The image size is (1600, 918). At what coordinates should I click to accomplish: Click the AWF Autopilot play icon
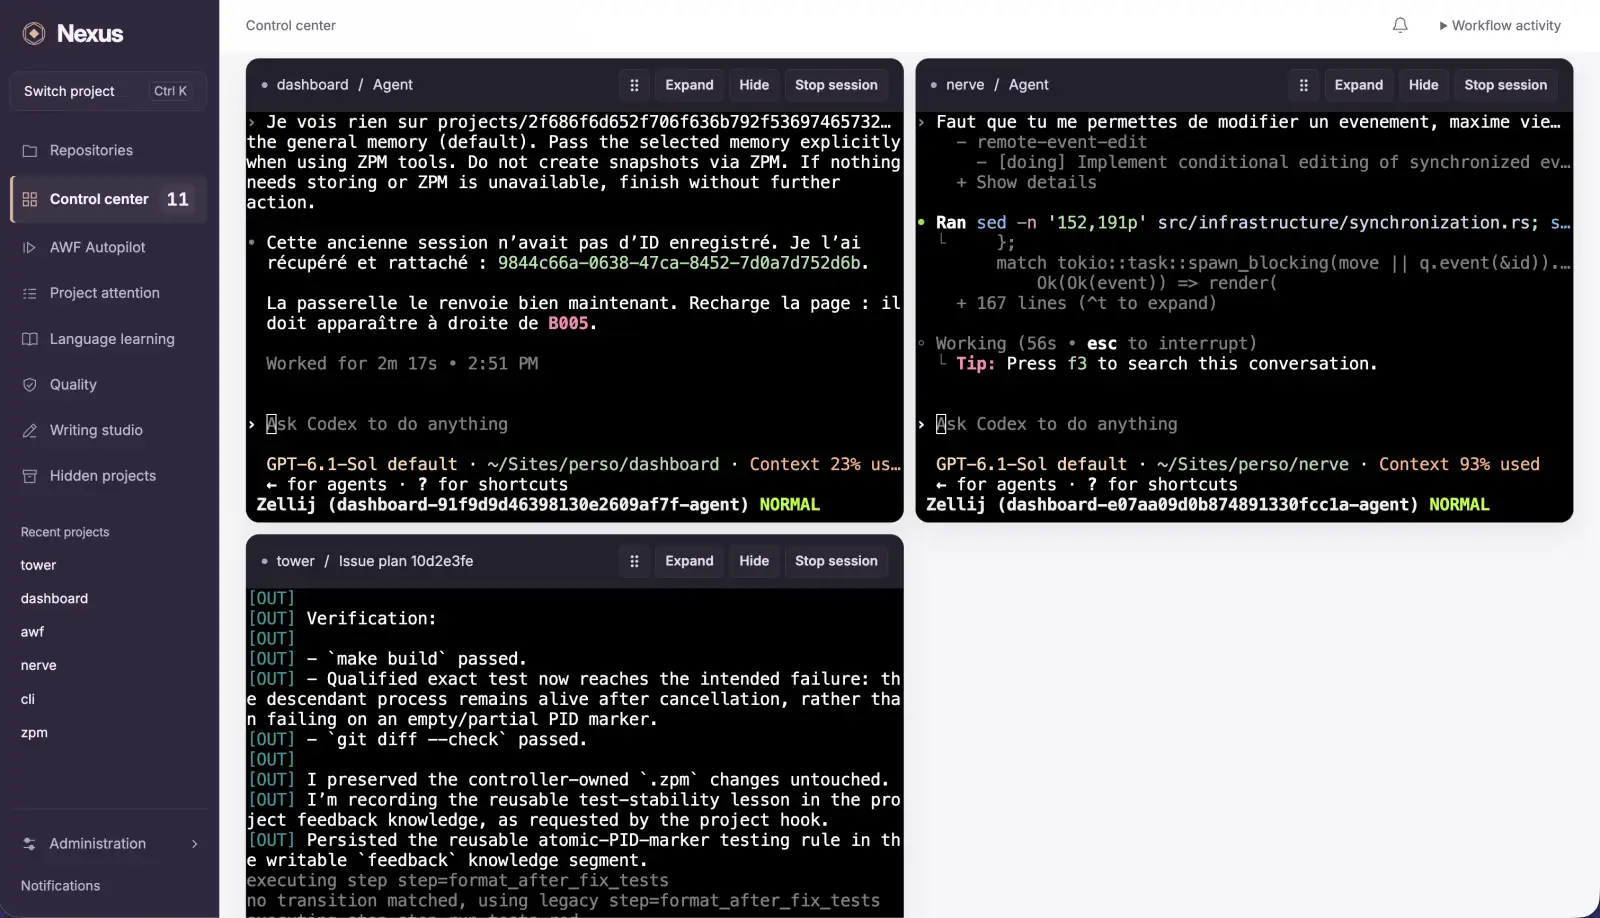pyautogui.click(x=30, y=247)
